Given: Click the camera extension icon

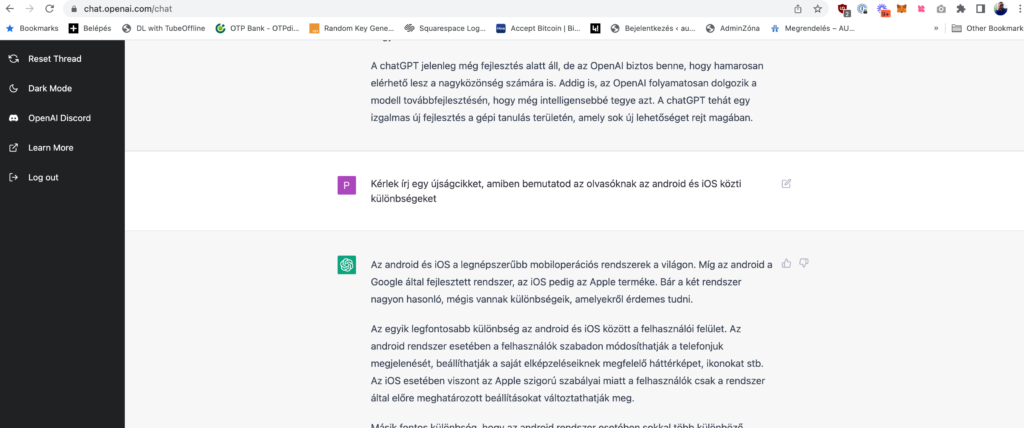Looking at the screenshot, I should (x=941, y=8).
